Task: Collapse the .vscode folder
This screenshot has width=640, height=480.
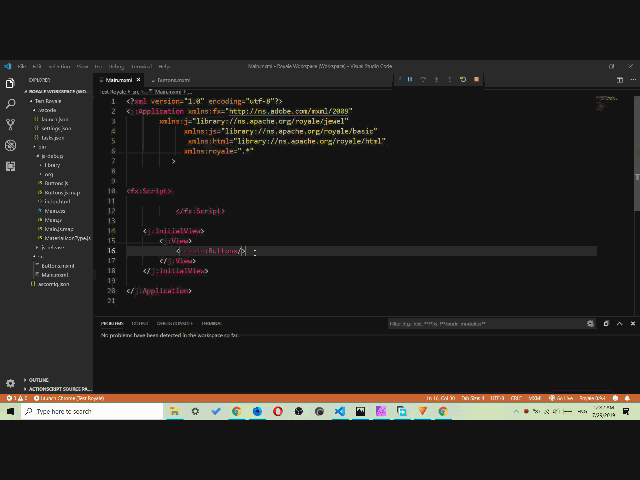Action: pos(47,110)
